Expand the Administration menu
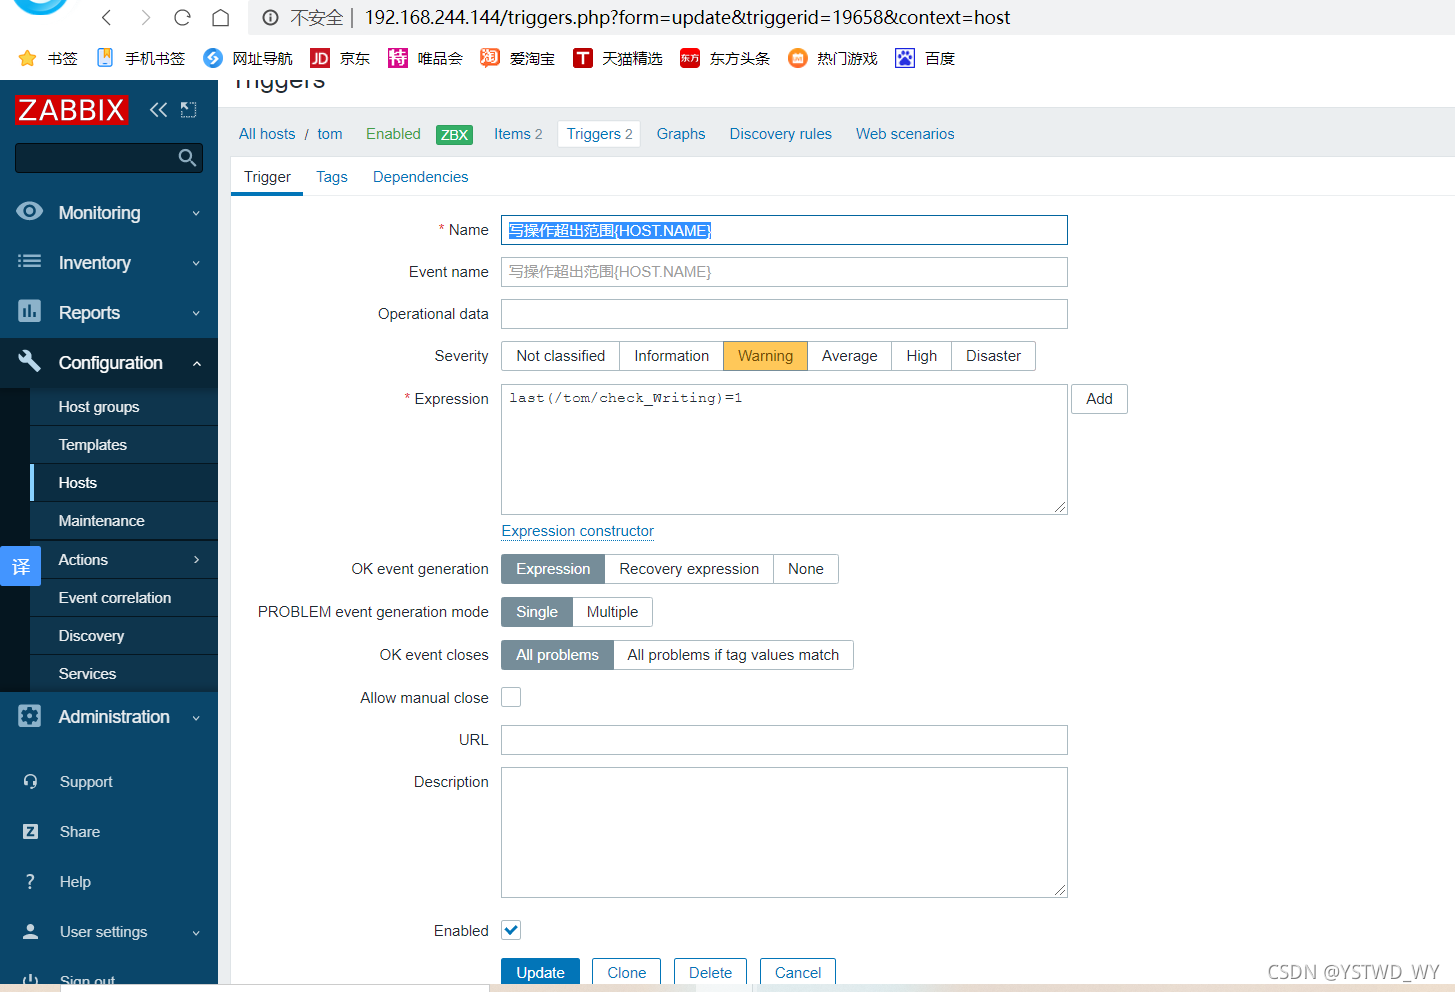Screen dimensions: 1455x992 pyautogui.click(x=109, y=717)
